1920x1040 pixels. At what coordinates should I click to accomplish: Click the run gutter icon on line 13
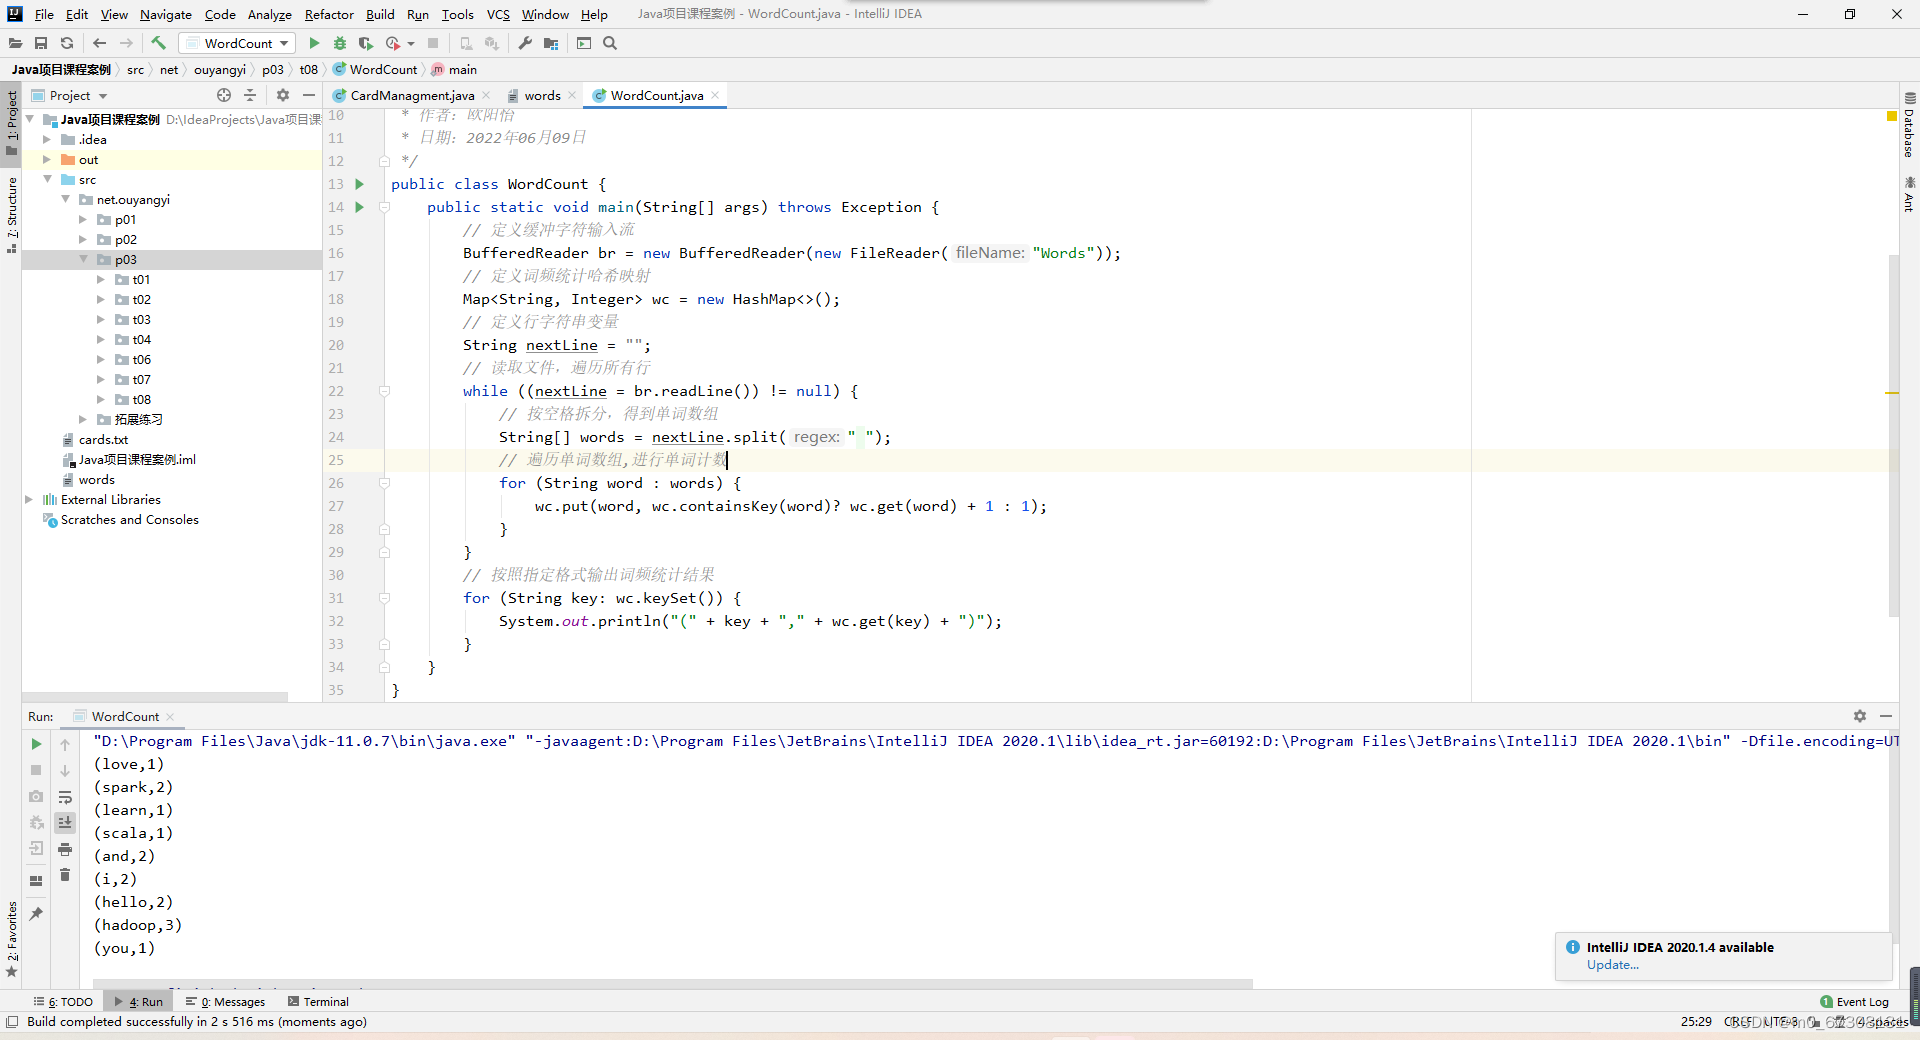click(360, 184)
